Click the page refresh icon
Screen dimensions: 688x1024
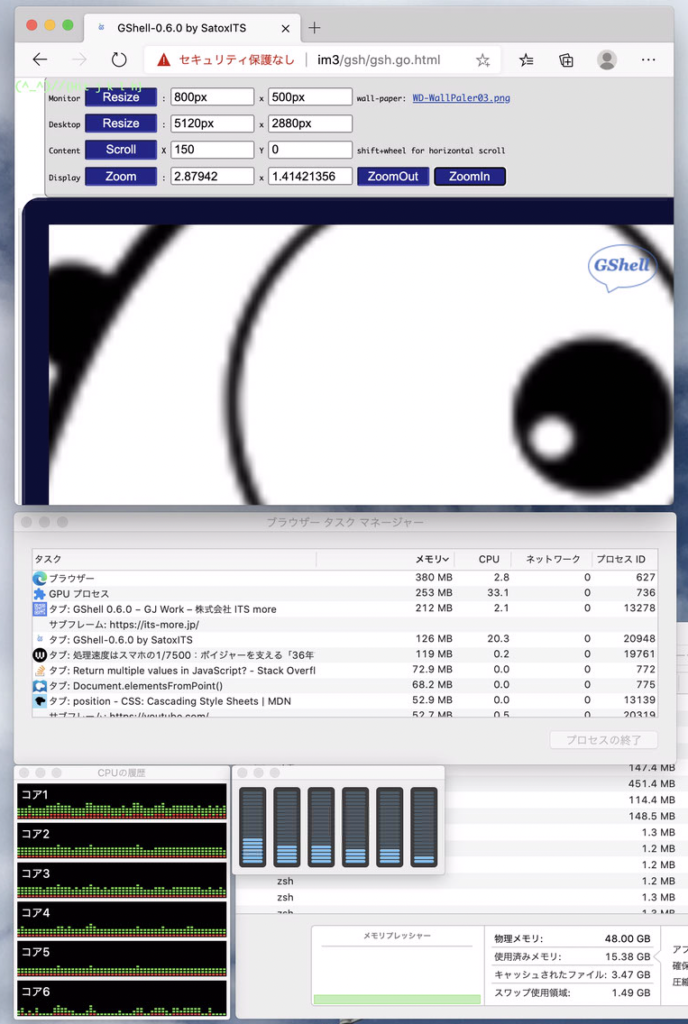coord(119,60)
